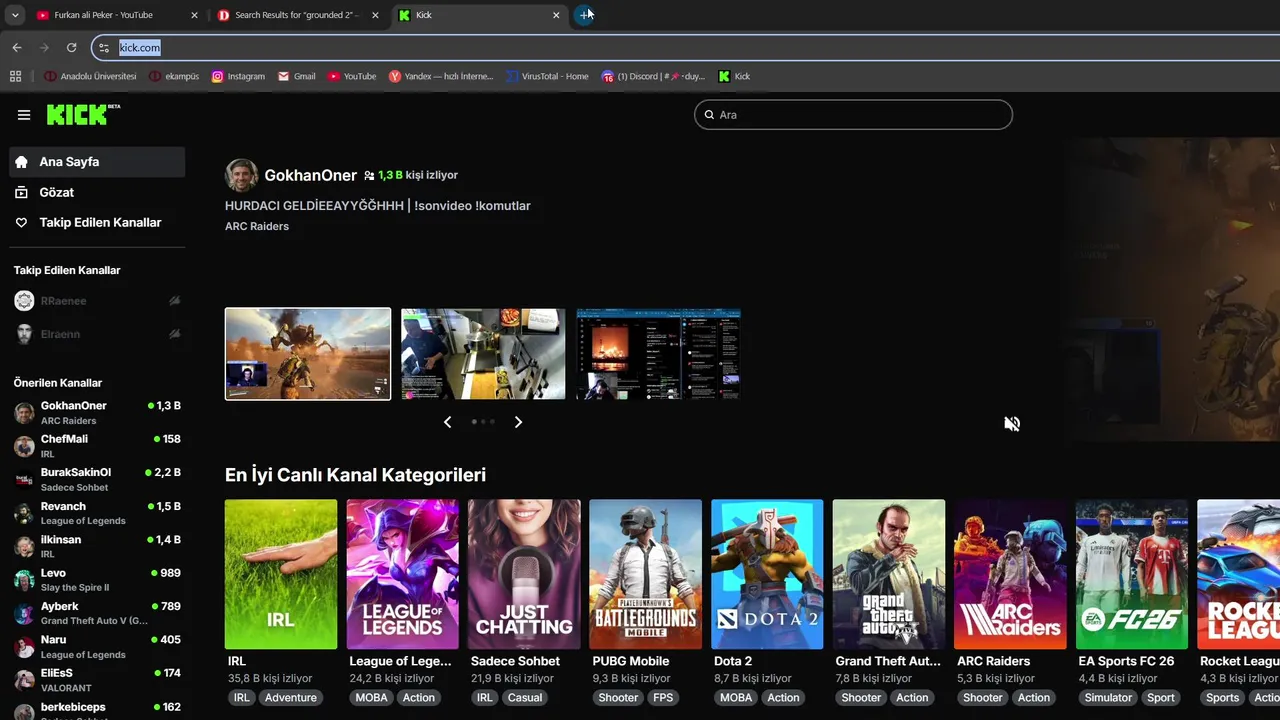Select the Kick browser tab
This screenshot has height=720, width=1280.
pos(479,15)
